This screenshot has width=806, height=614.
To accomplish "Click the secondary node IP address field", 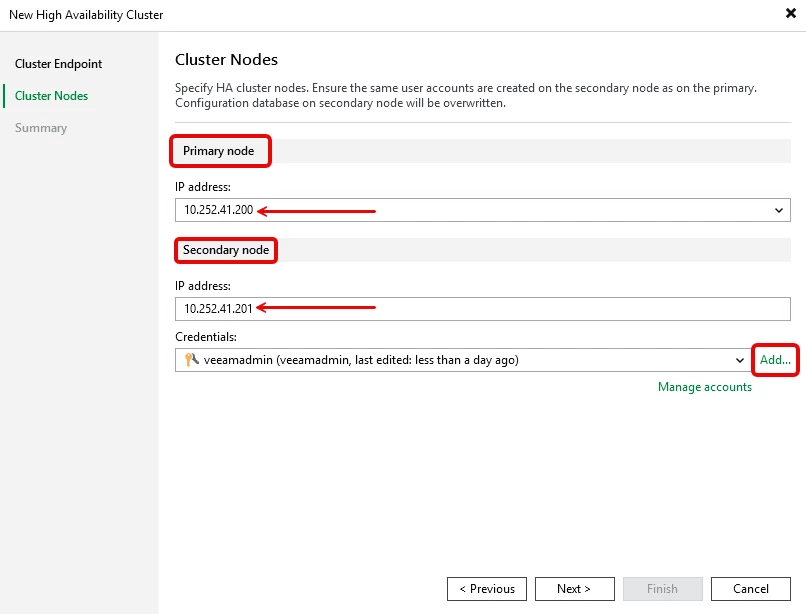I will pyautogui.click(x=482, y=308).
